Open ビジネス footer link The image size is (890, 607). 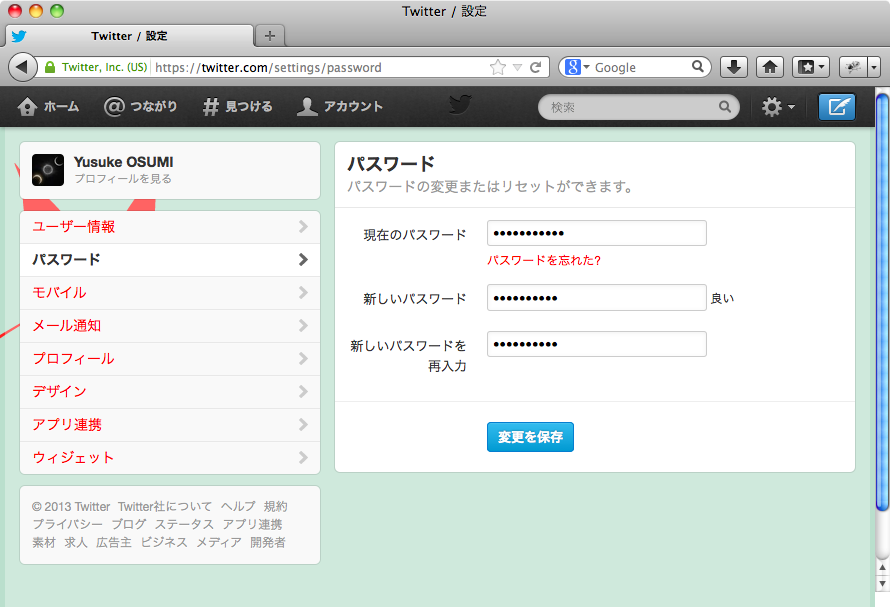tap(163, 542)
